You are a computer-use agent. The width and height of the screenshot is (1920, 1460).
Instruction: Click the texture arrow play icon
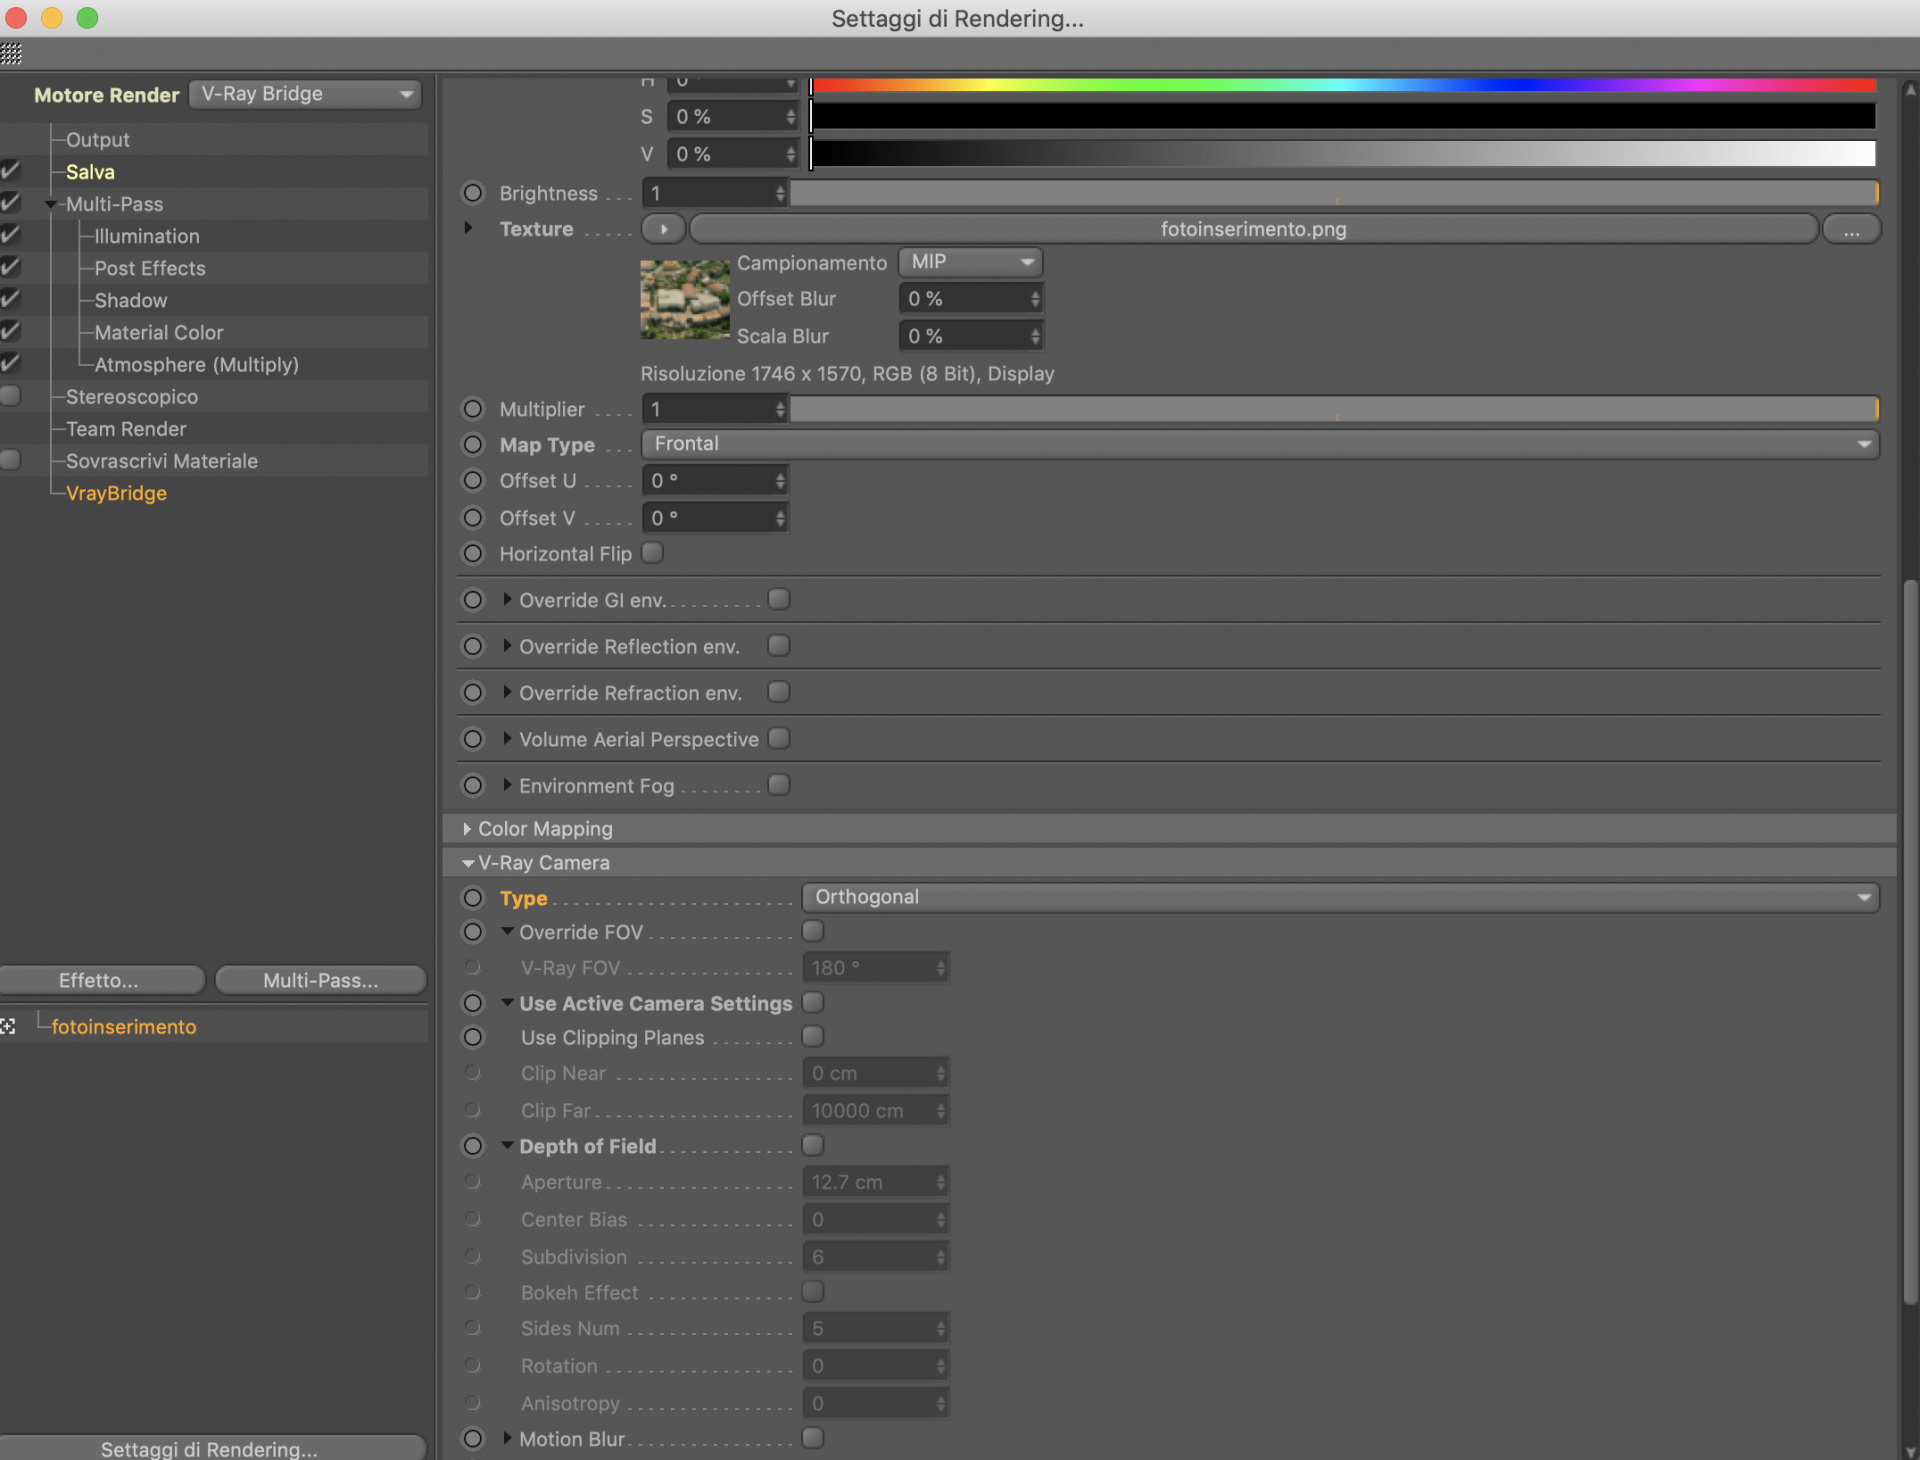click(662, 229)
